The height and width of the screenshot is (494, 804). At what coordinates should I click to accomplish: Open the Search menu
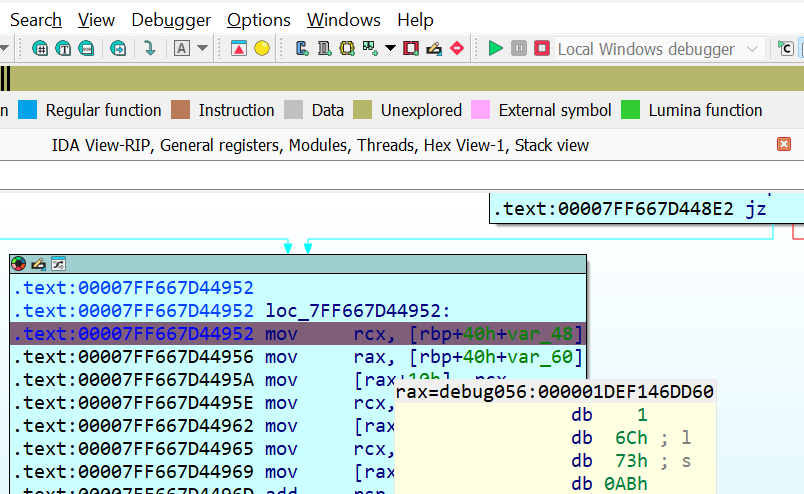36,20
